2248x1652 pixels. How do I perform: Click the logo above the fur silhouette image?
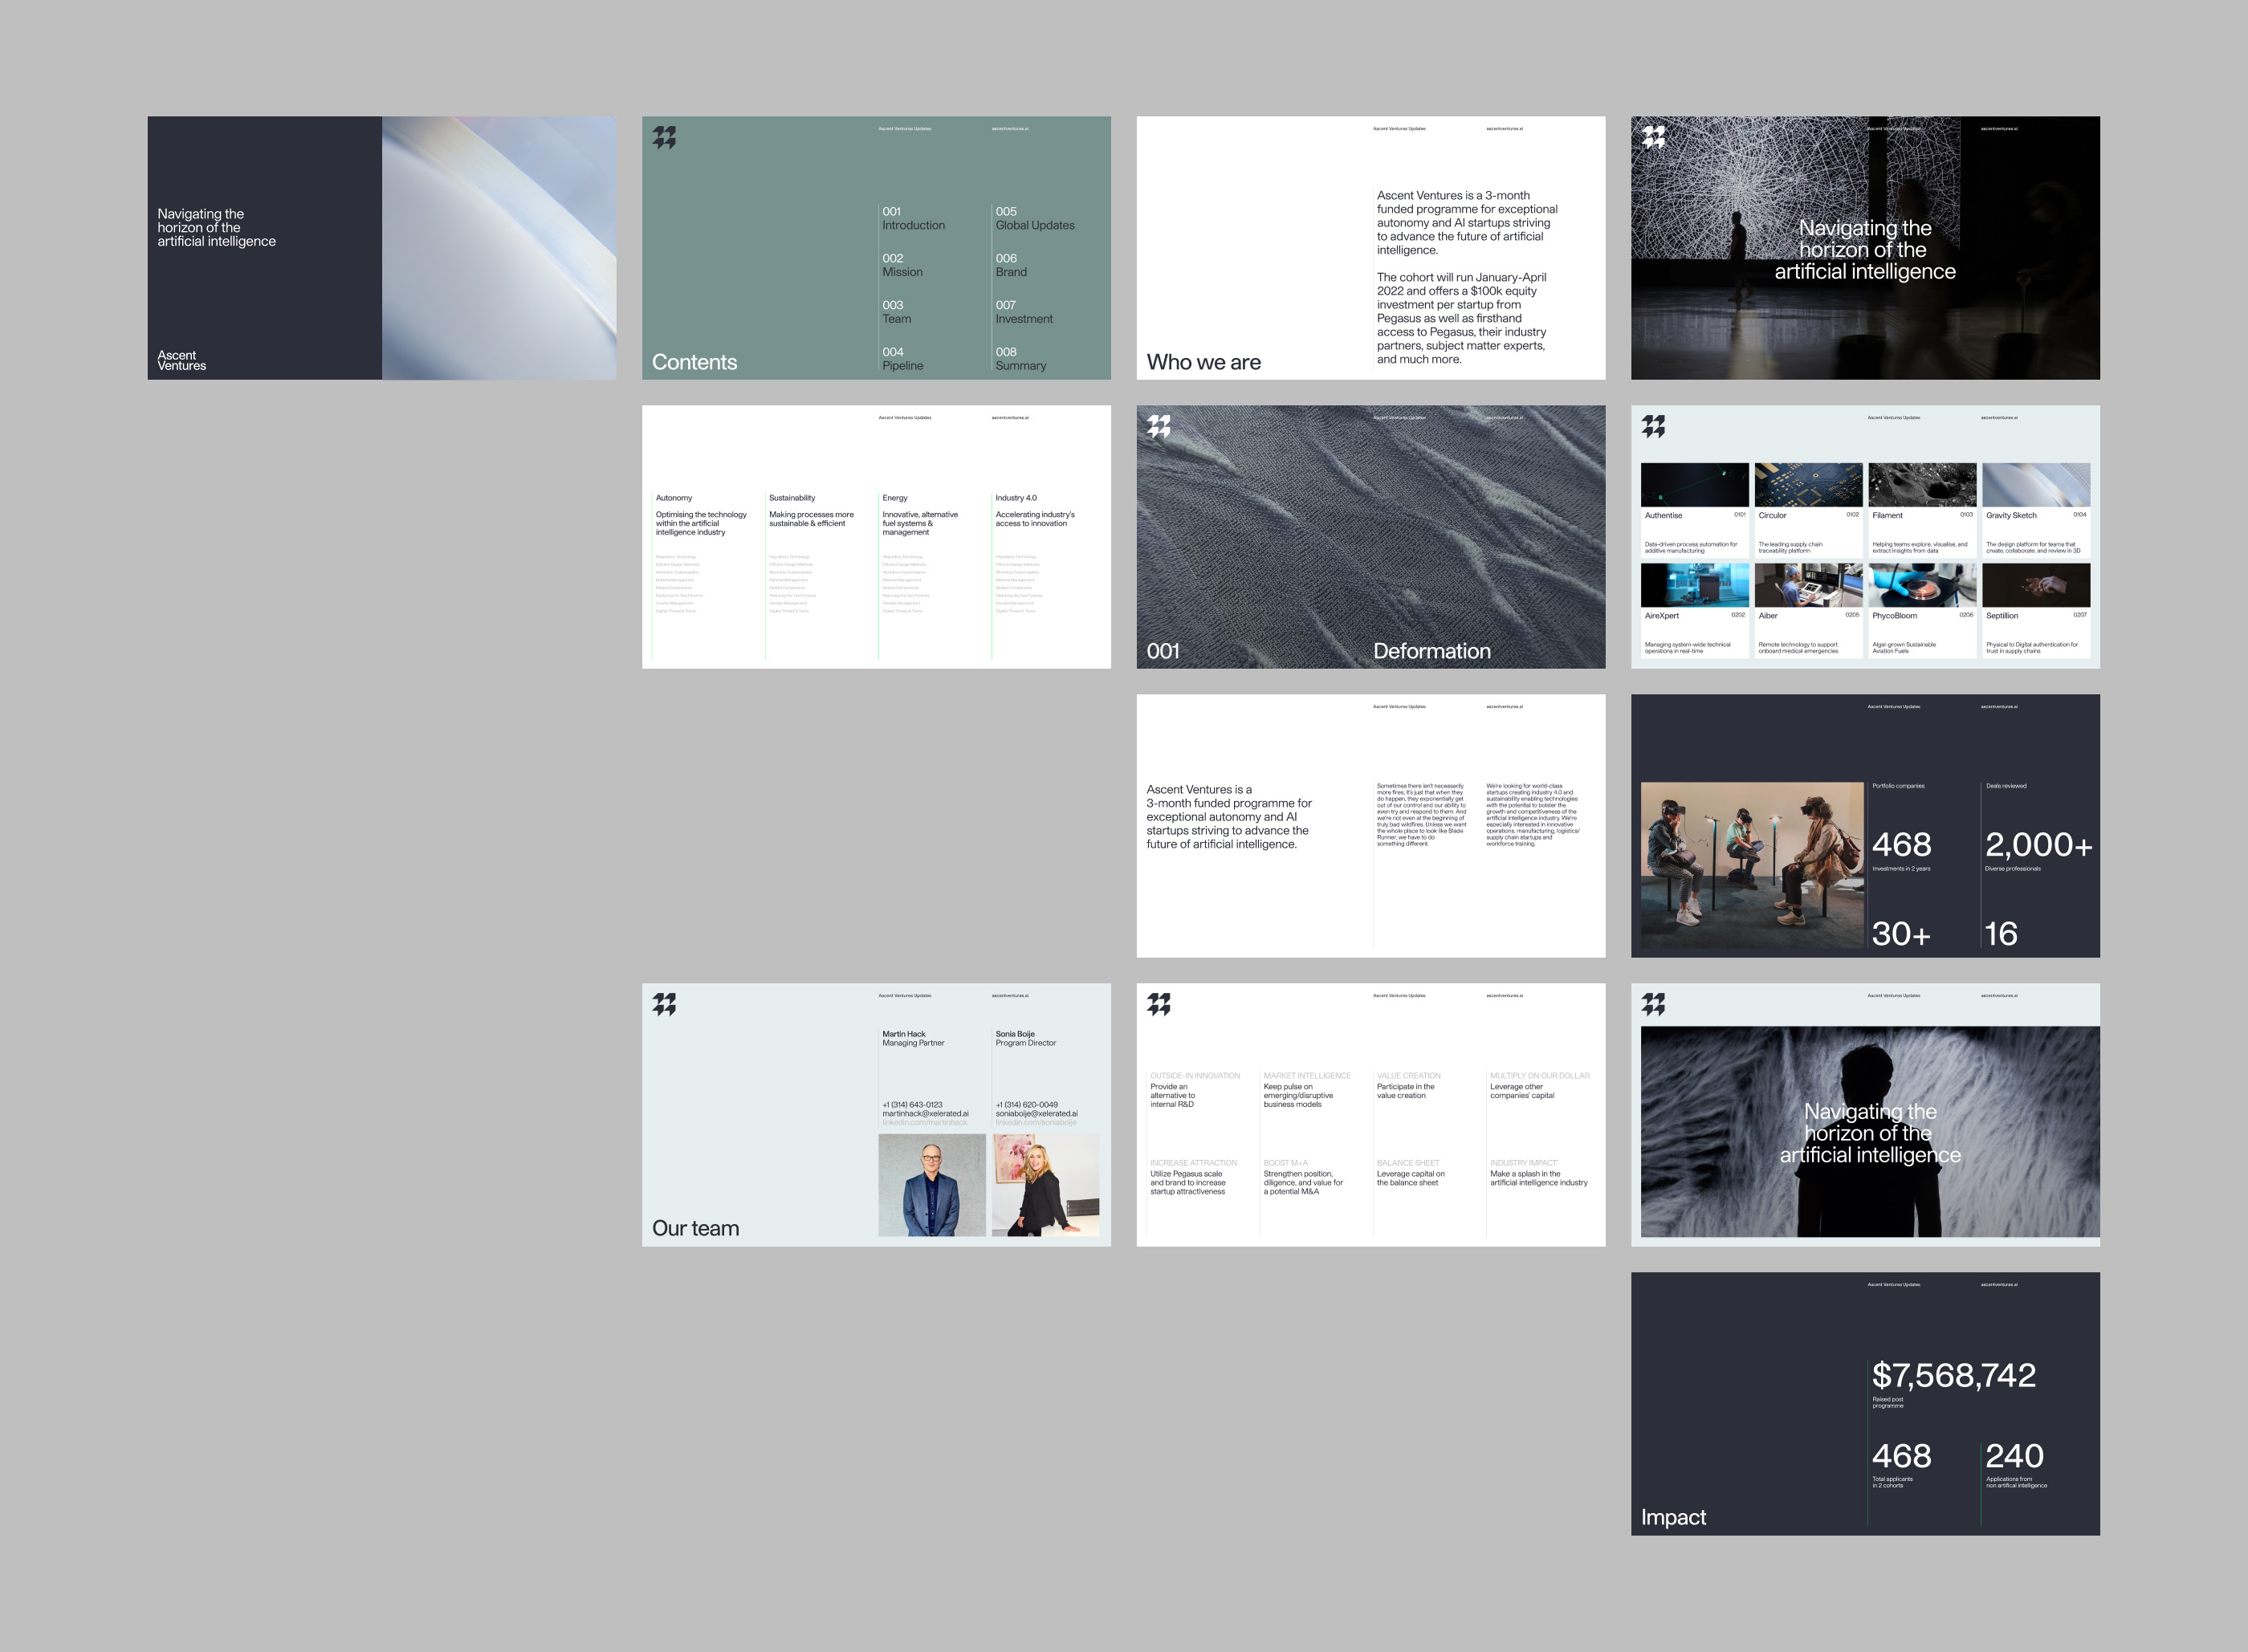pos(1653,1004)
